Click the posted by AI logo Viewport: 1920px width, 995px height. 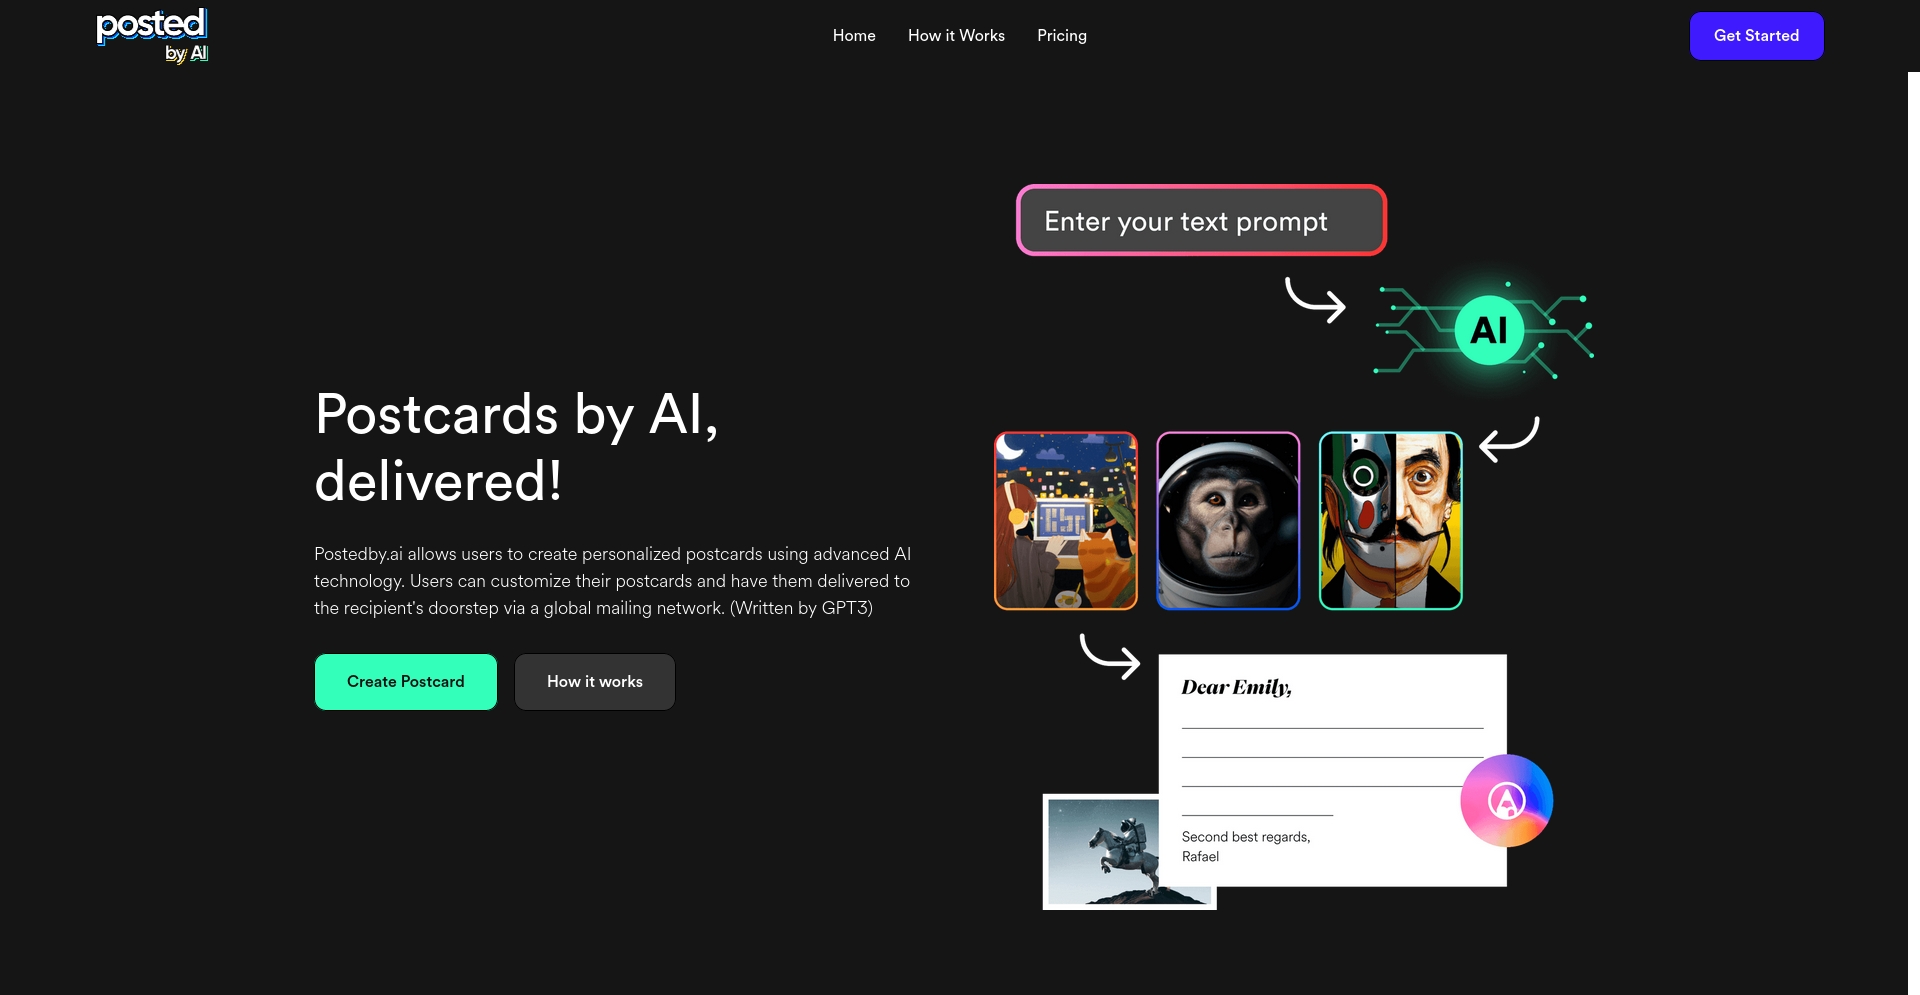(x=152, y=36)
